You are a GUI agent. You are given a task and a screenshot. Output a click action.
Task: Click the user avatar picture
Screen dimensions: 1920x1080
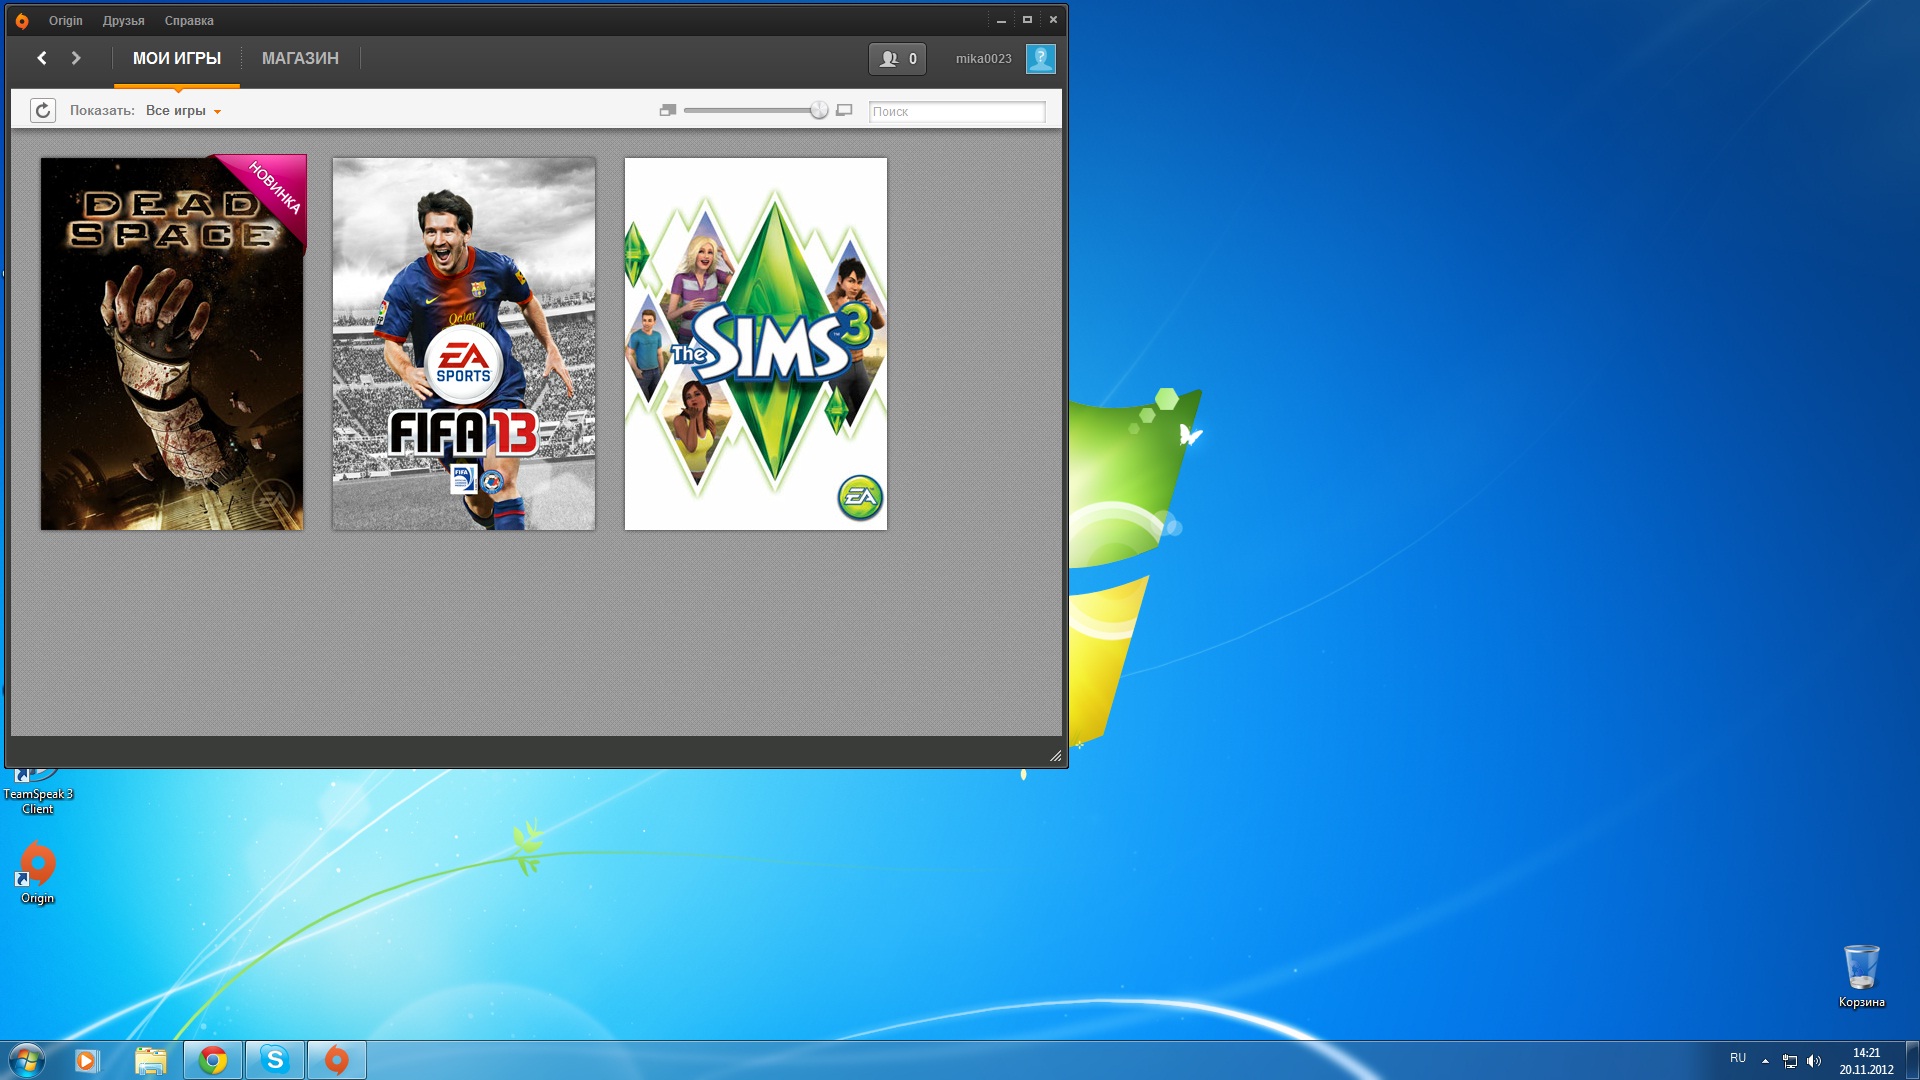click(x=1040, y=59)
